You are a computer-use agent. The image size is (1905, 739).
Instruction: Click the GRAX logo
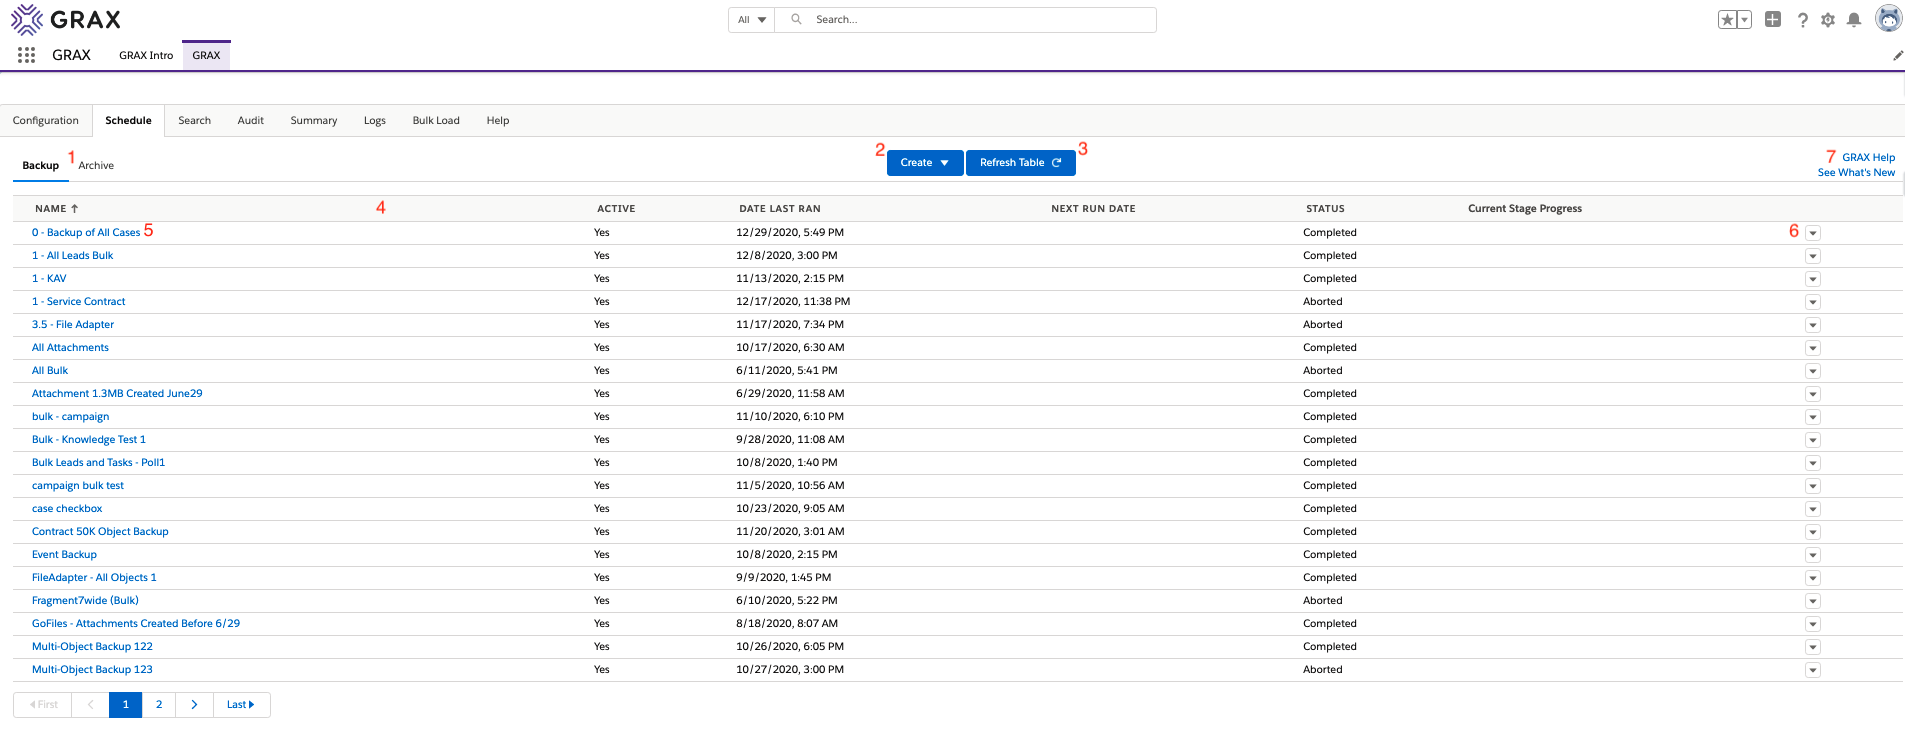pyautogui.click(x=66, y=19)
